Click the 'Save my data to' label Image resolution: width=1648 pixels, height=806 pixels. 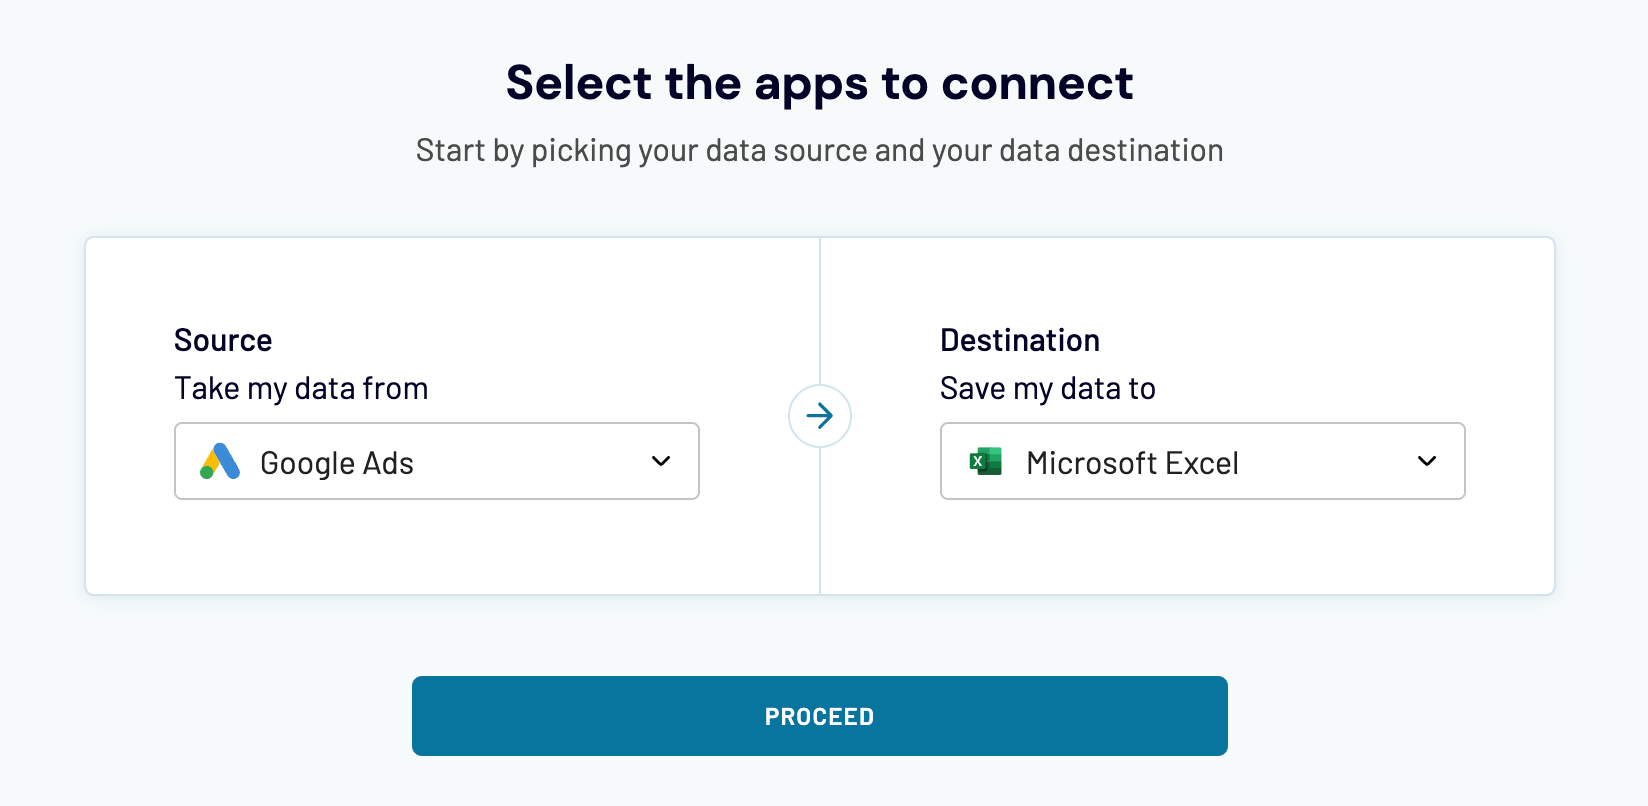[x=1048, y=389]
